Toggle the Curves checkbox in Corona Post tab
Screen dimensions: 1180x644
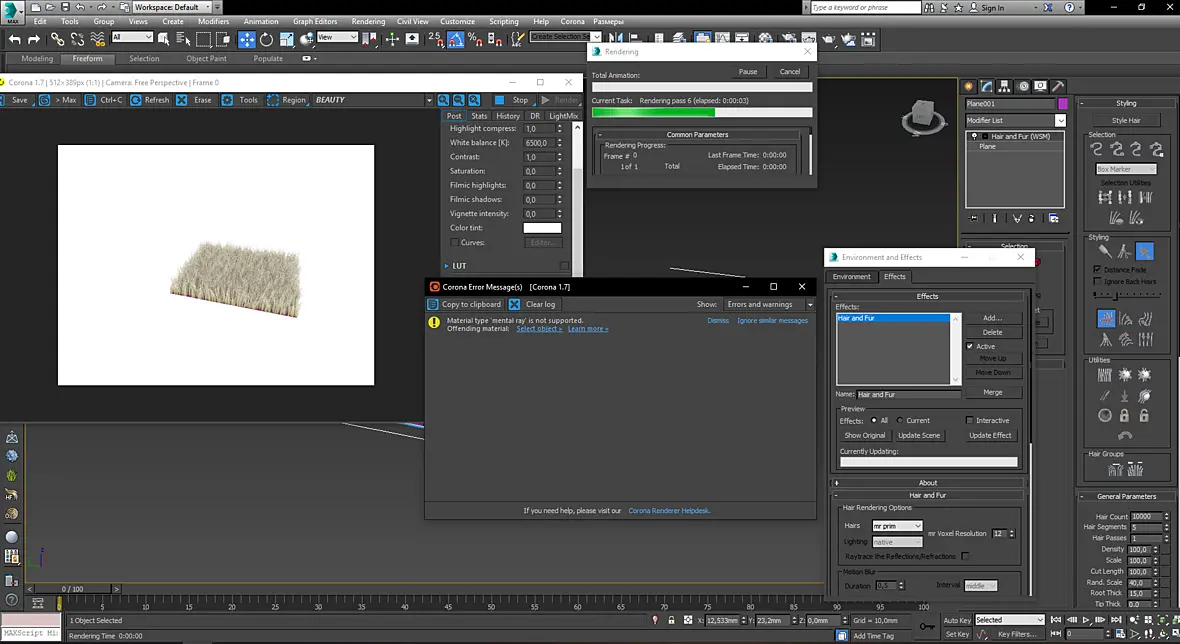[x=455, y=242]
